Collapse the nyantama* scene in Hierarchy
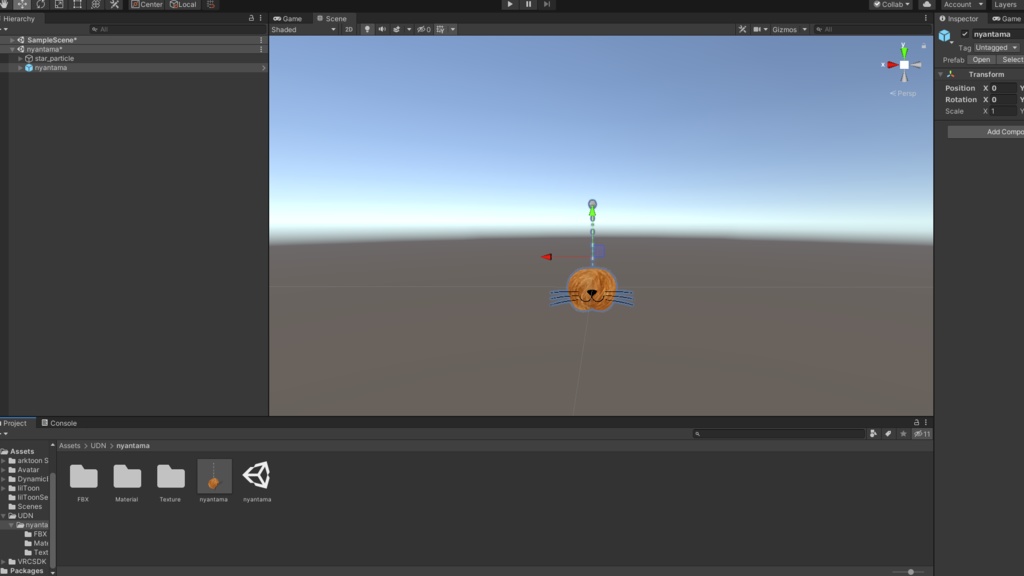This screenshot has width=1024, height=576. (x=12, y=49)
